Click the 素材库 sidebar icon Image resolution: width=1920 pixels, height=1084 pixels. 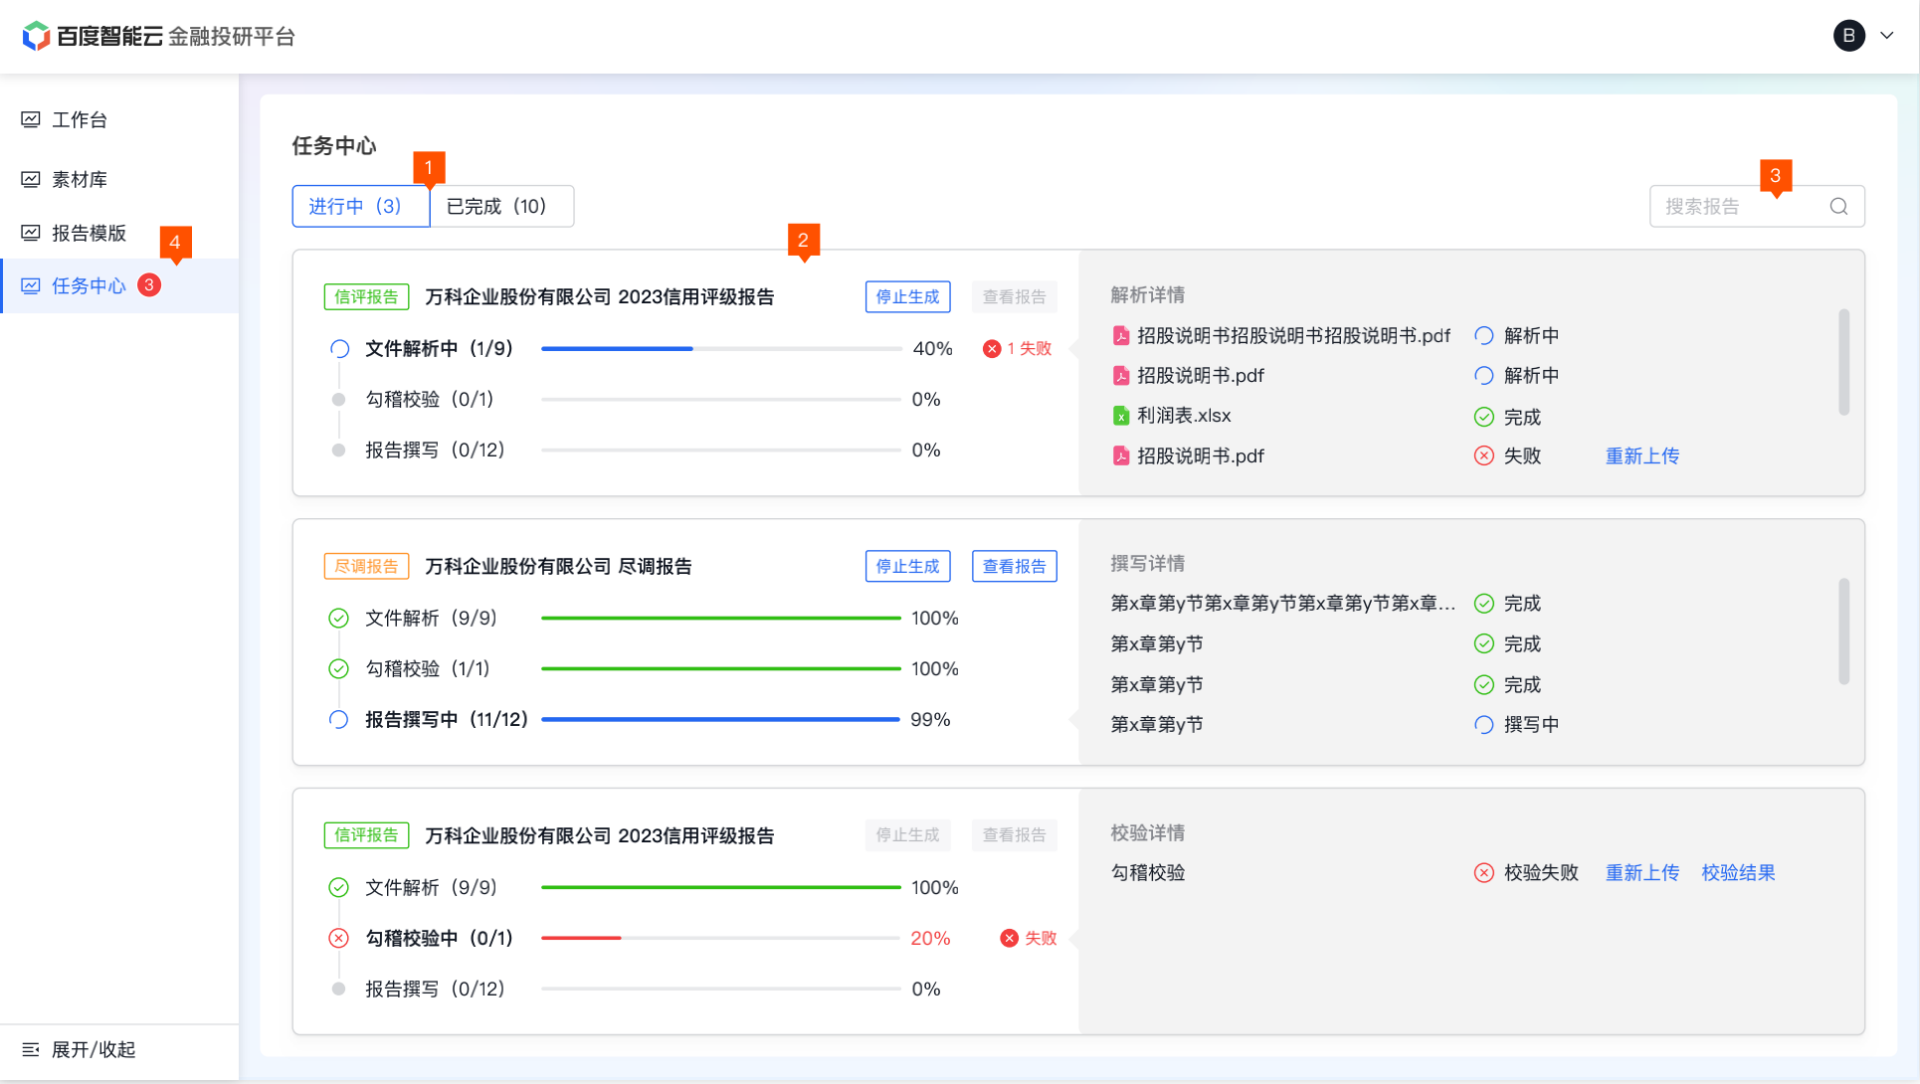coord(31,179)
